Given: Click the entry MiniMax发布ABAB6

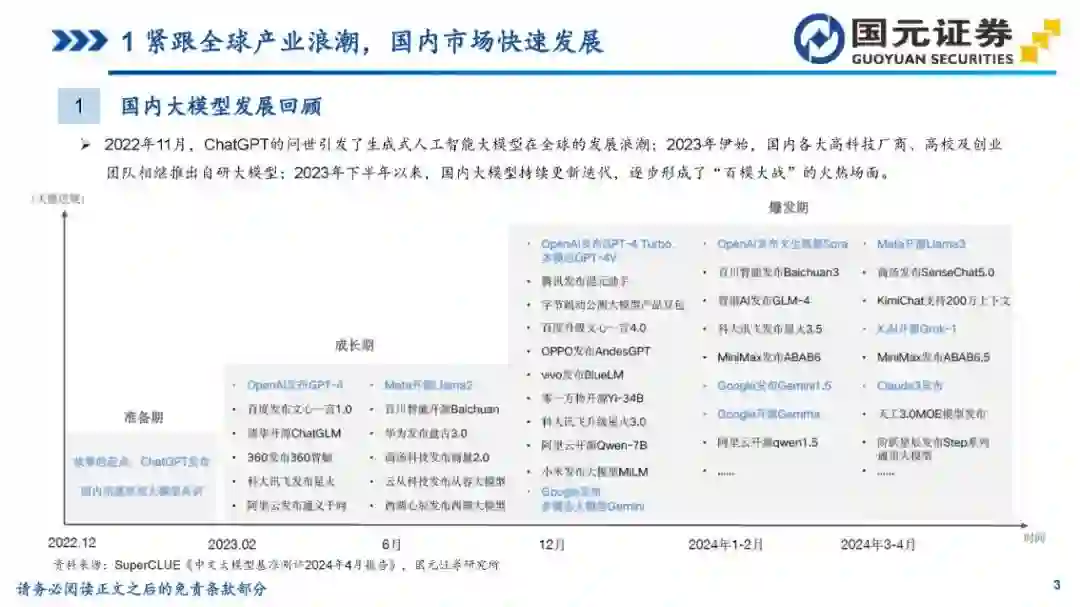Looking at the screenshot, I should (769, 357).
